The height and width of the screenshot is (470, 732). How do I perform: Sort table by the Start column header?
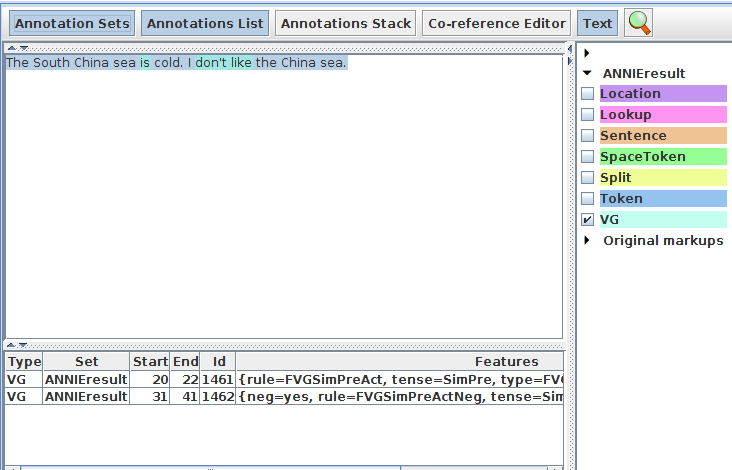[150, 361]
